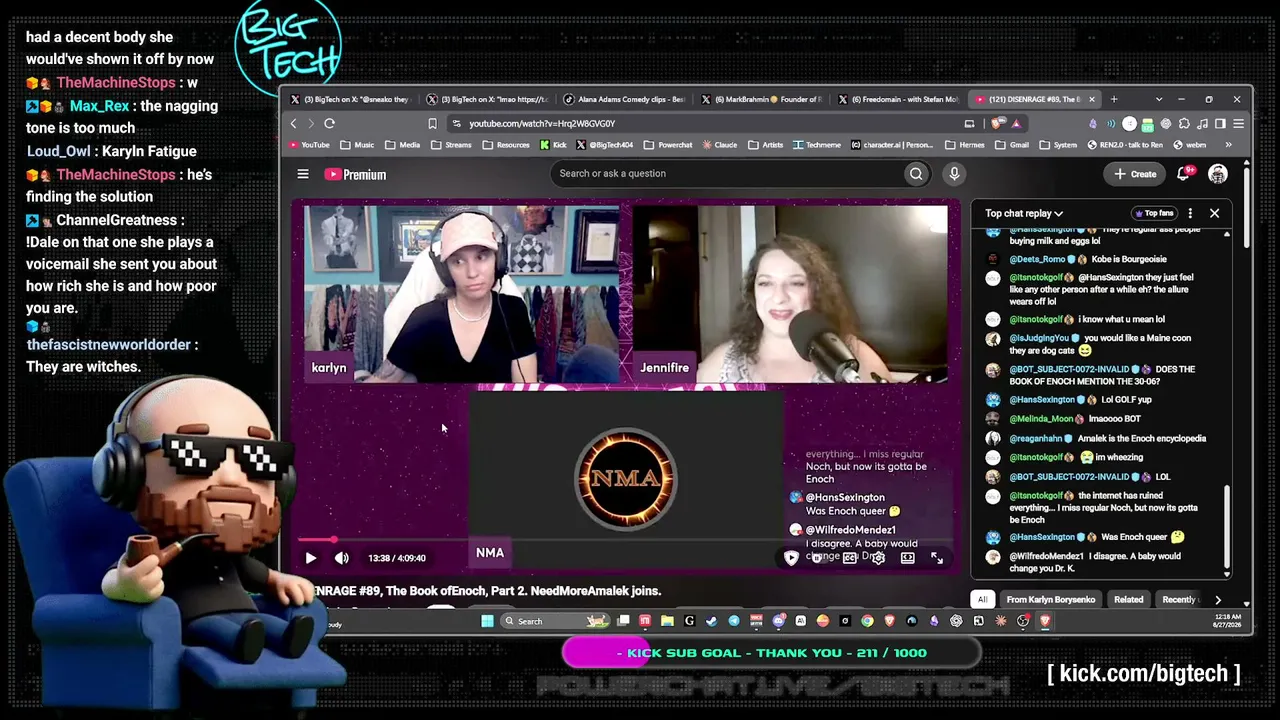This screenshot has width=1280, height=720.
Task: Show more filter chips with the right arrow
Action: [1217, 600]
